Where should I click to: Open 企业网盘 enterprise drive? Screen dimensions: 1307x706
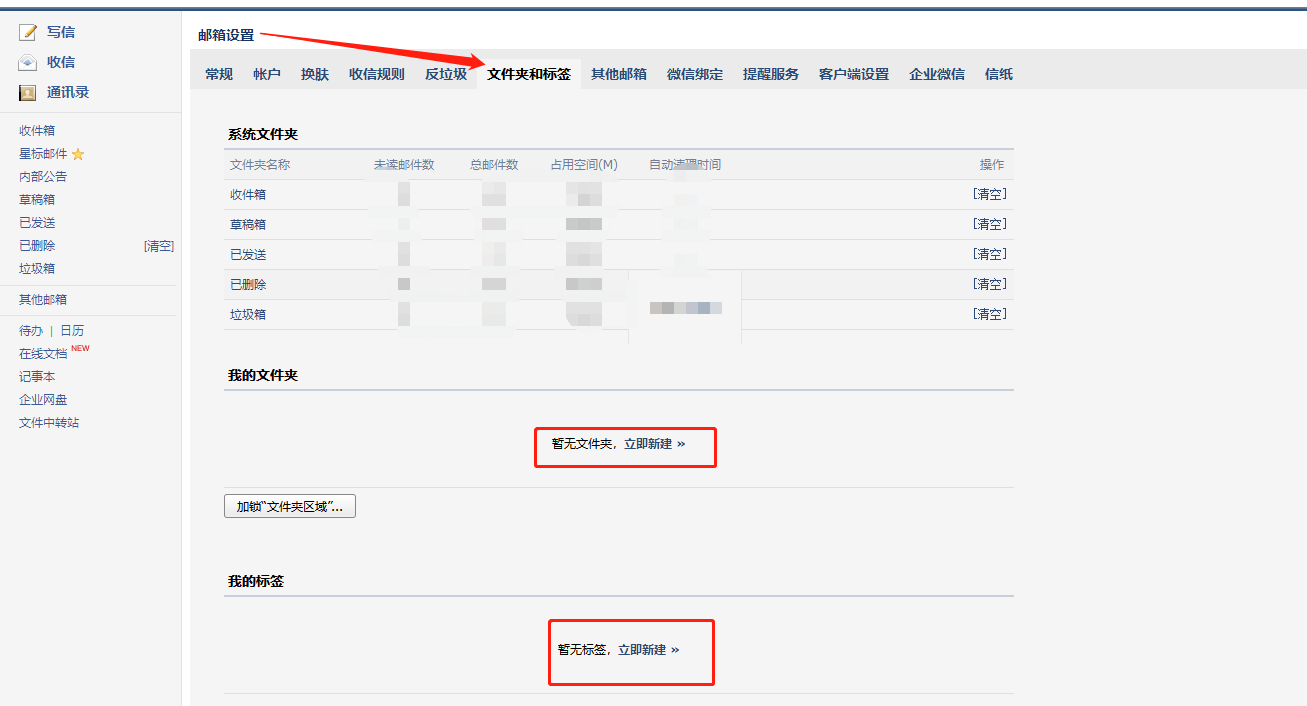[x=43, y=400]
